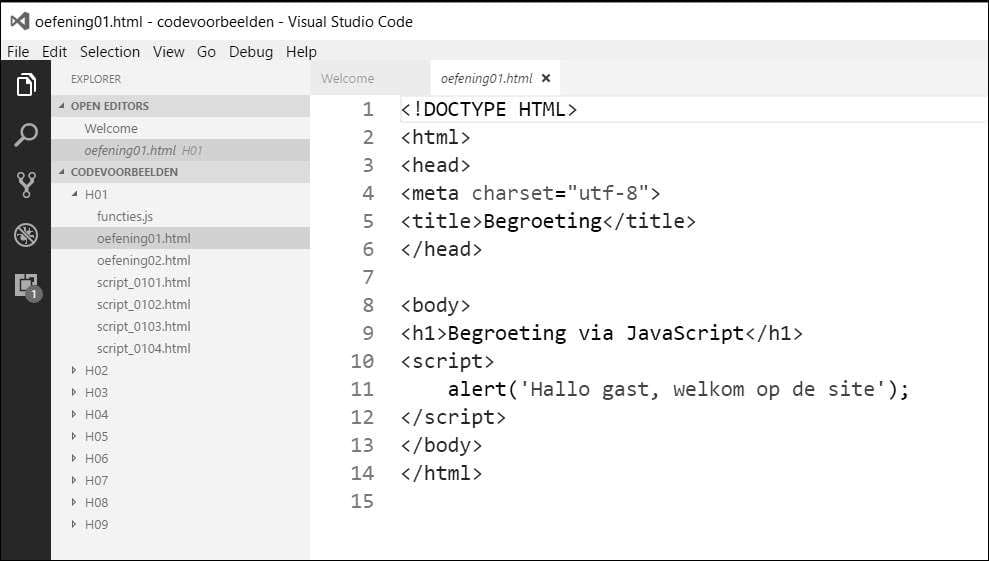989x561 pixels.
Task: Open the Search view icon
Action: click(26, 135)
